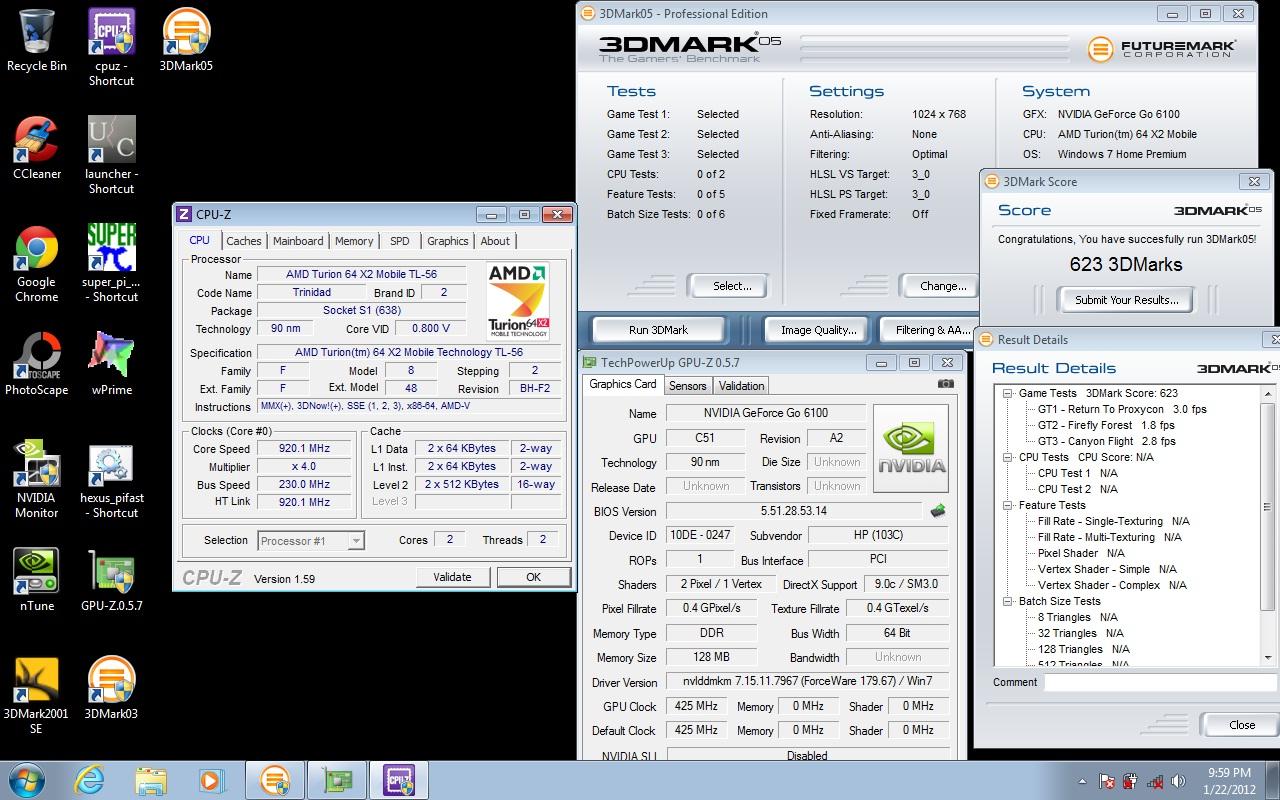Select GT2 - Firefly Forest result
This screenshot has height=800, width=1280.
1106,425
